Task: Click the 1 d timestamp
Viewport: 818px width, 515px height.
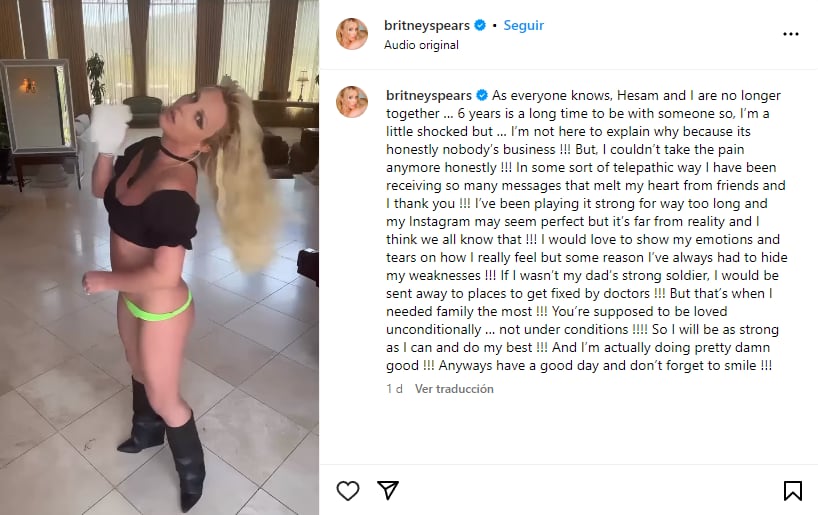Action: (394, 389)
